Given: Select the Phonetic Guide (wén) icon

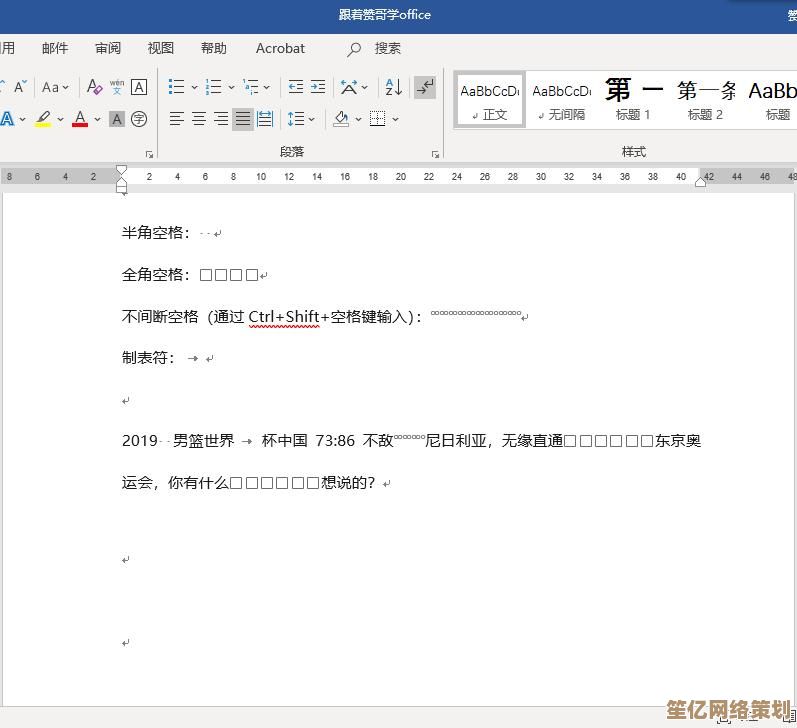Looking at the screenshot, I should [x=117, y=87].
